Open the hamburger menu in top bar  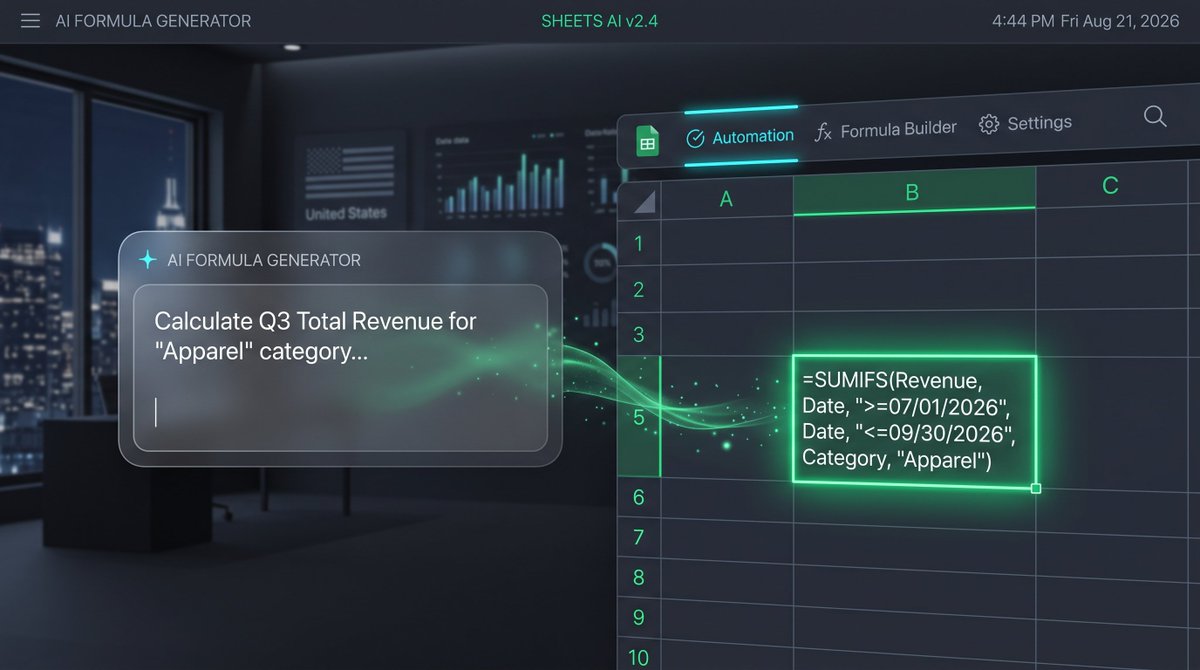pyautogui.click(x=30, y=21)
